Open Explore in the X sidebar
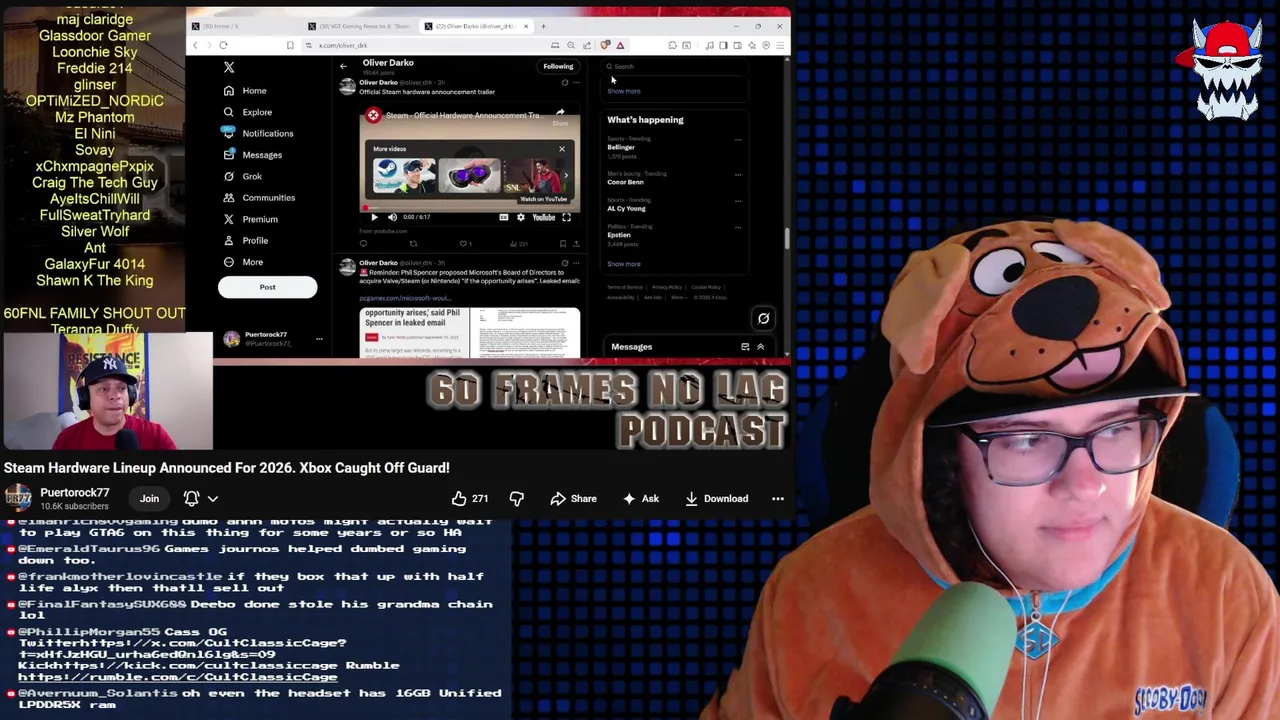 tap(247, 112)
